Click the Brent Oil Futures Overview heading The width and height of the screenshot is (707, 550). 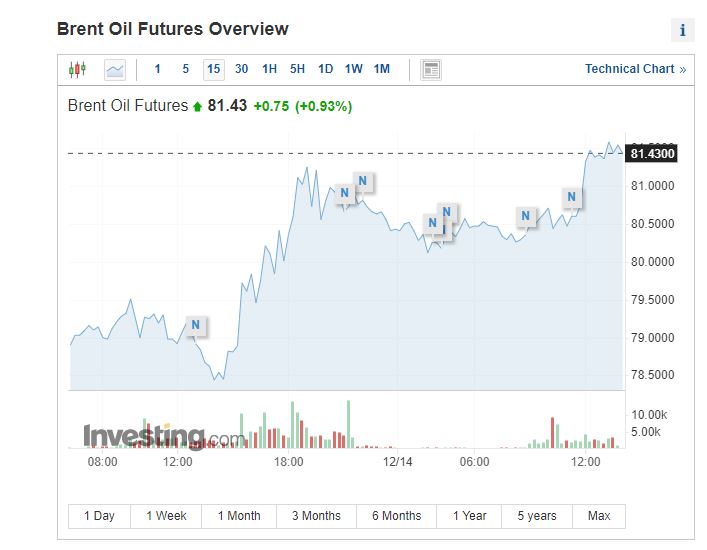tap(172, 29)
